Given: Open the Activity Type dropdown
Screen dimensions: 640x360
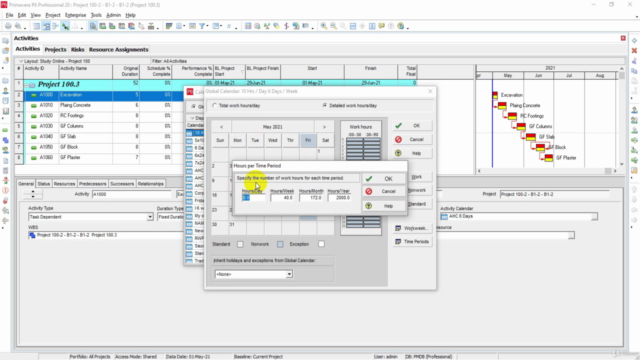Looking at the screenshot, I should point(150,217).
